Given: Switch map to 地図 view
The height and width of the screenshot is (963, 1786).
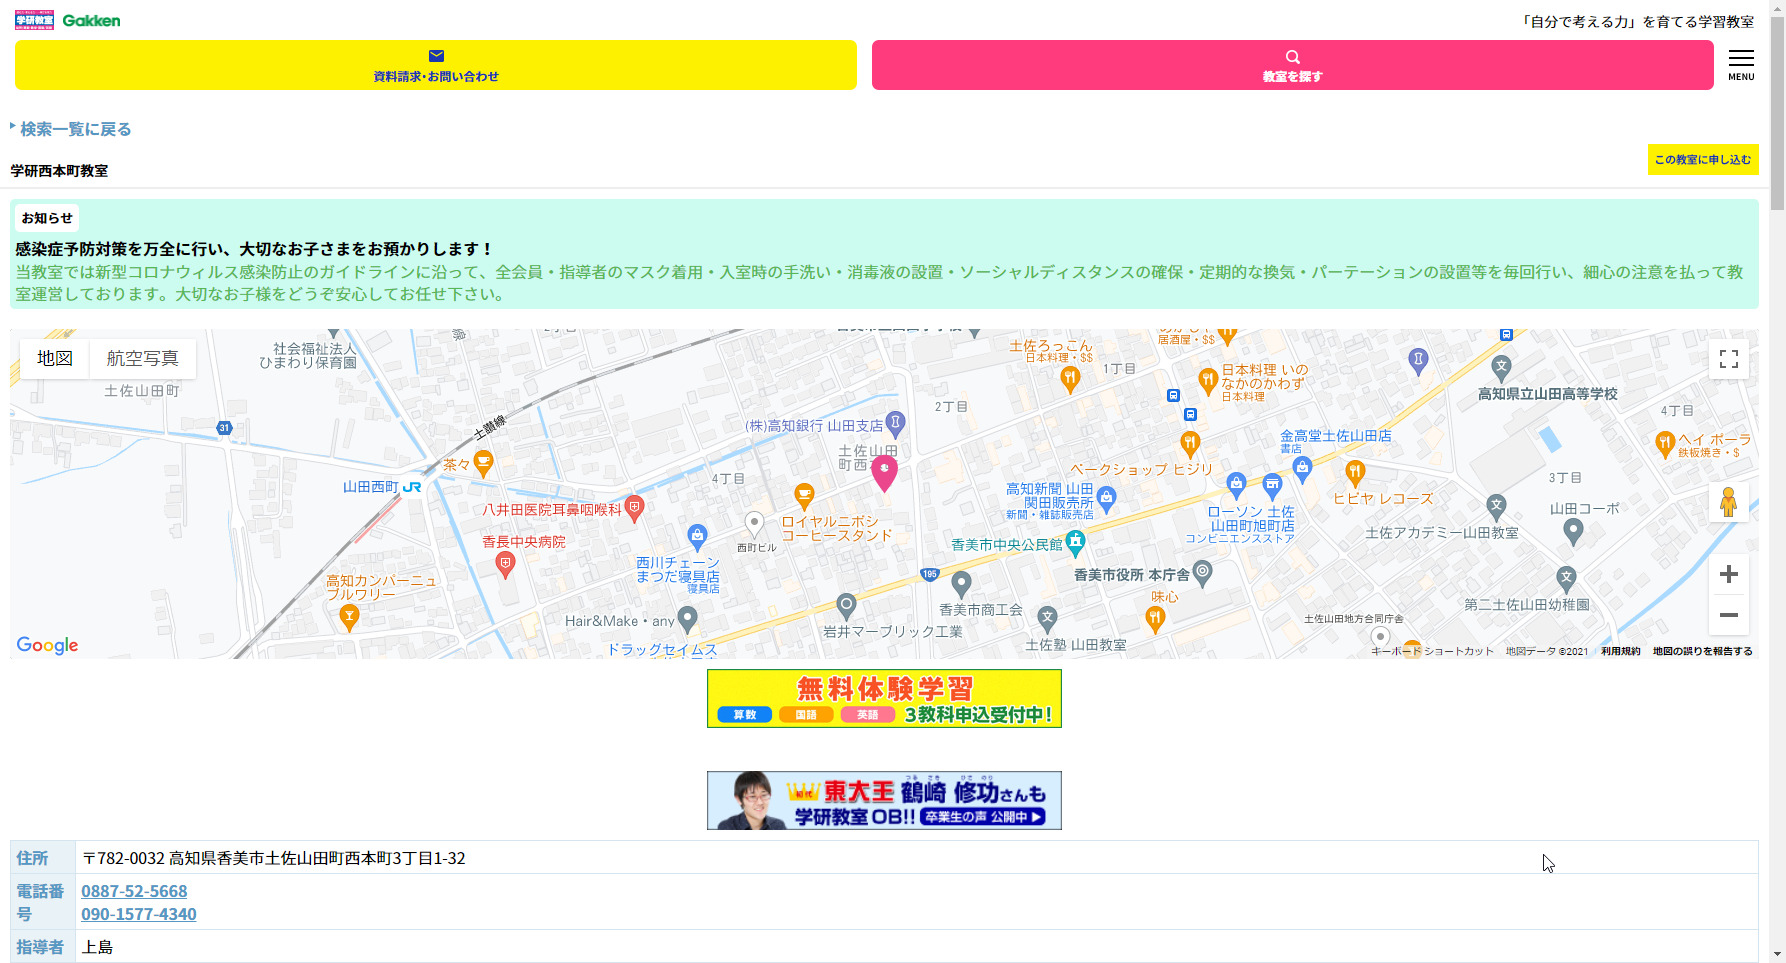Looking at the screenshot, I should point(55,358).
